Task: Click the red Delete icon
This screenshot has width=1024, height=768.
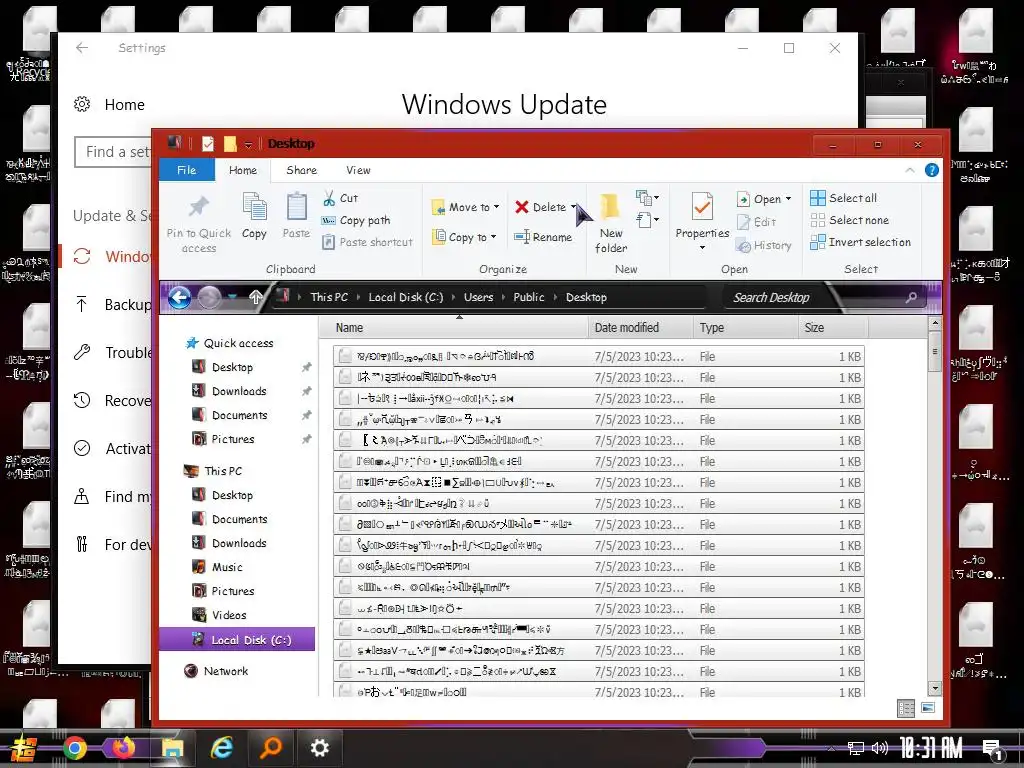Action: pos(521,207)
